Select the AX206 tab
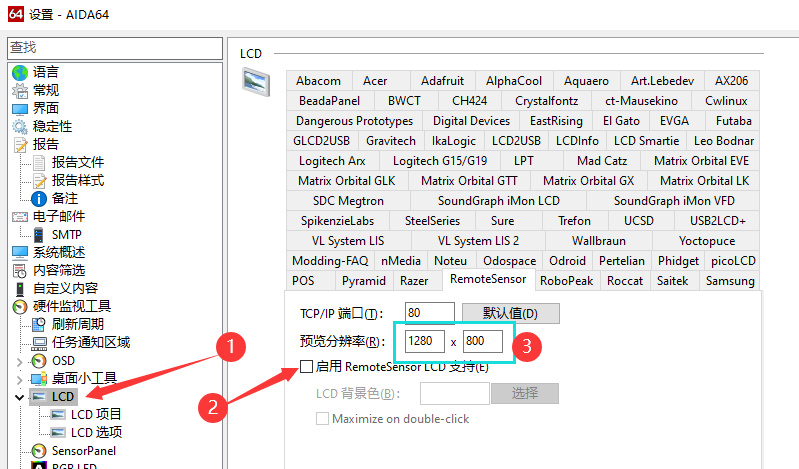 click(731, 81)
